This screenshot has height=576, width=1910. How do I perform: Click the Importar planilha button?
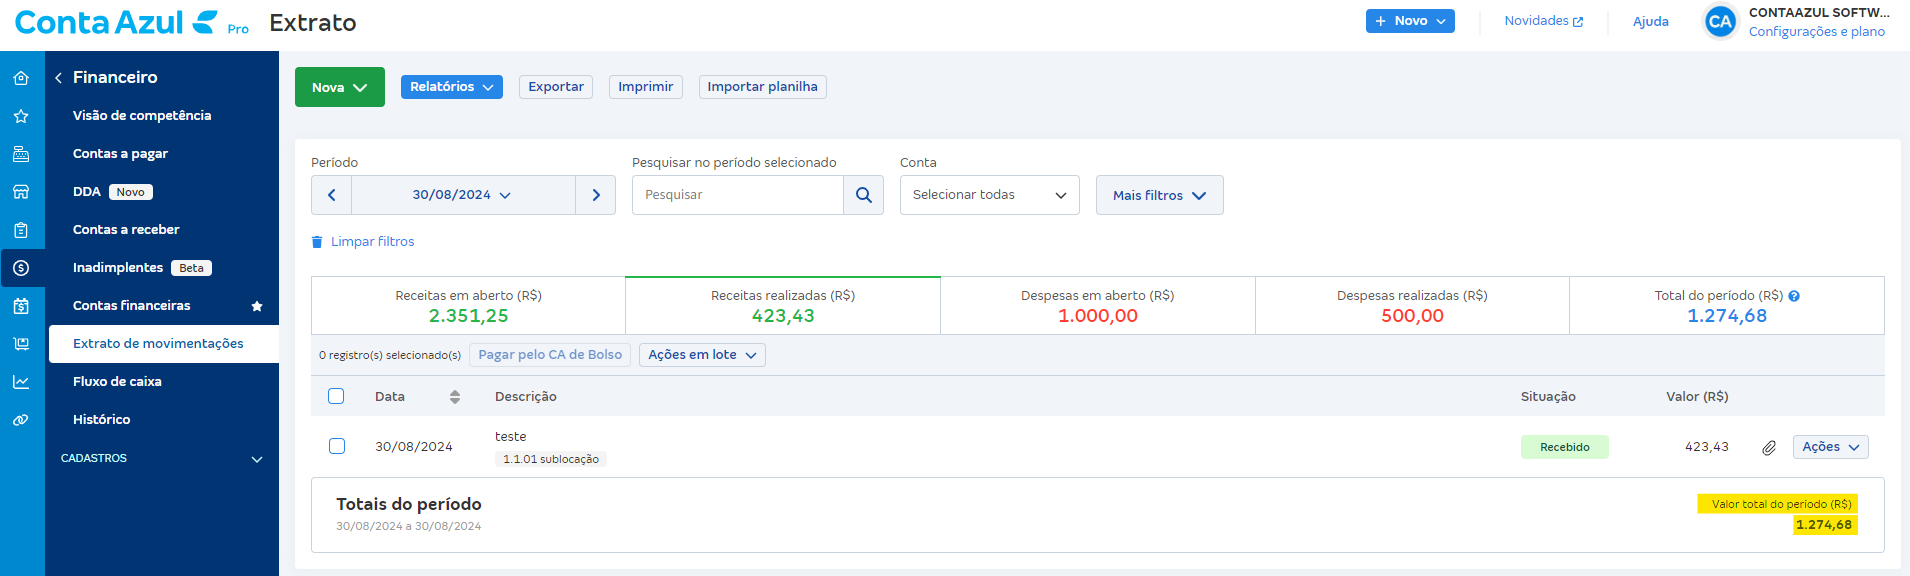point(762,87)
